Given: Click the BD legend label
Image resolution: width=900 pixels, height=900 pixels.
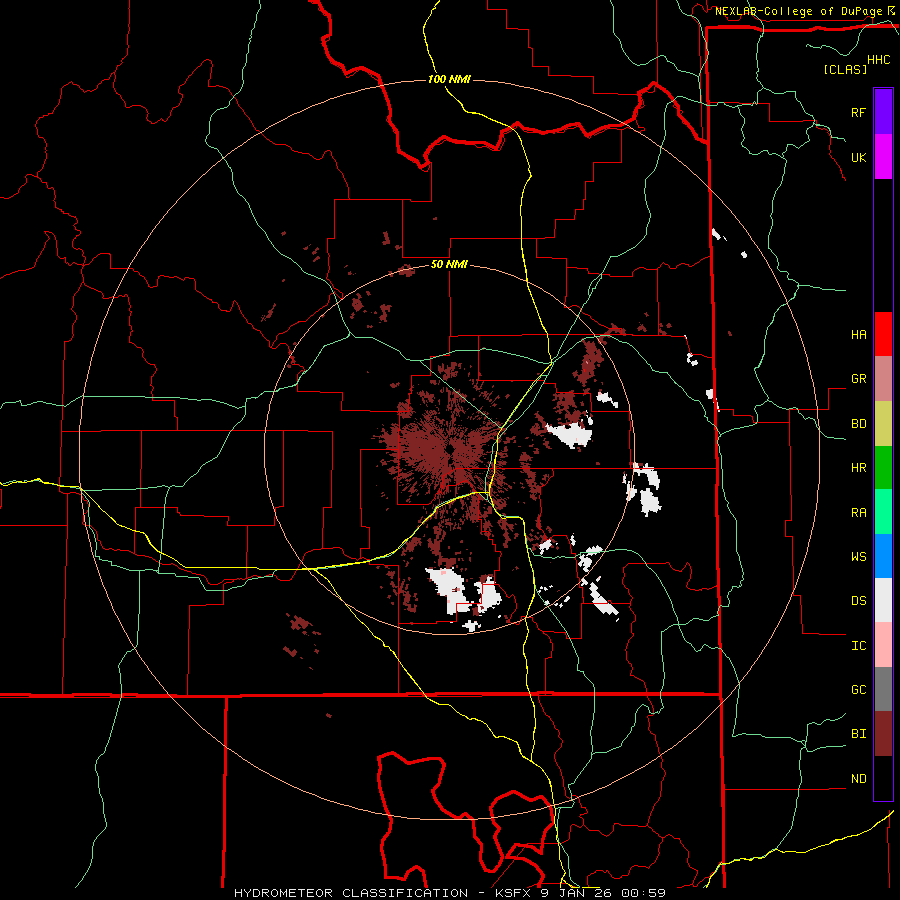Looking at the screenshot, I should click(858, 424).
